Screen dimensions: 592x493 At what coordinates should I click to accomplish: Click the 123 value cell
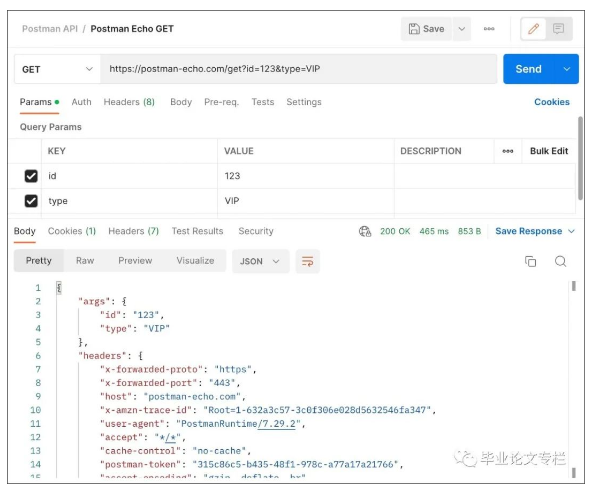306,176
